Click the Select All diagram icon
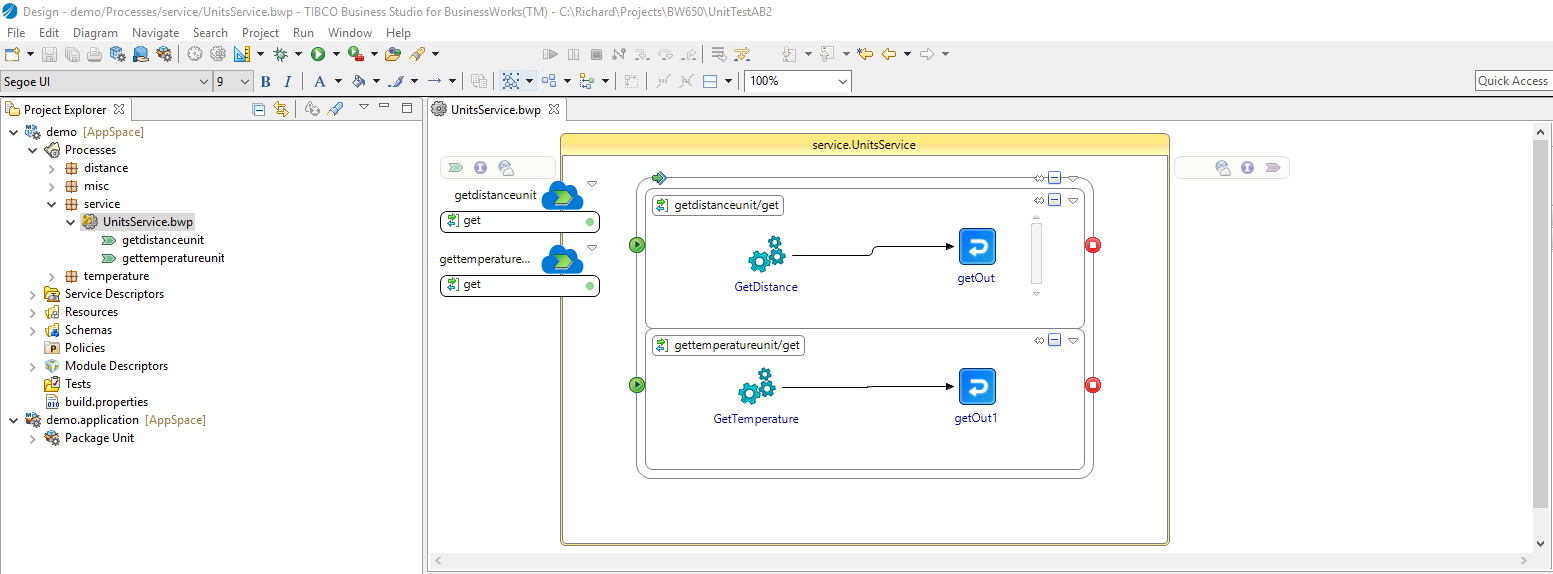This screenshot has height=574, width=1553. (x=511, y=81)
